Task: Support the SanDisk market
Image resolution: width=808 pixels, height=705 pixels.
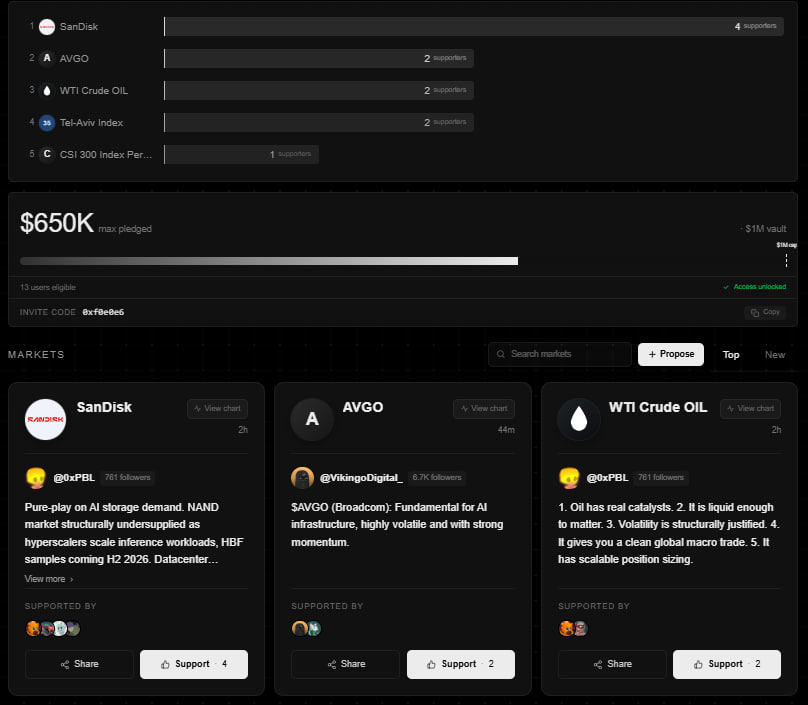Action: coord(194,664)
